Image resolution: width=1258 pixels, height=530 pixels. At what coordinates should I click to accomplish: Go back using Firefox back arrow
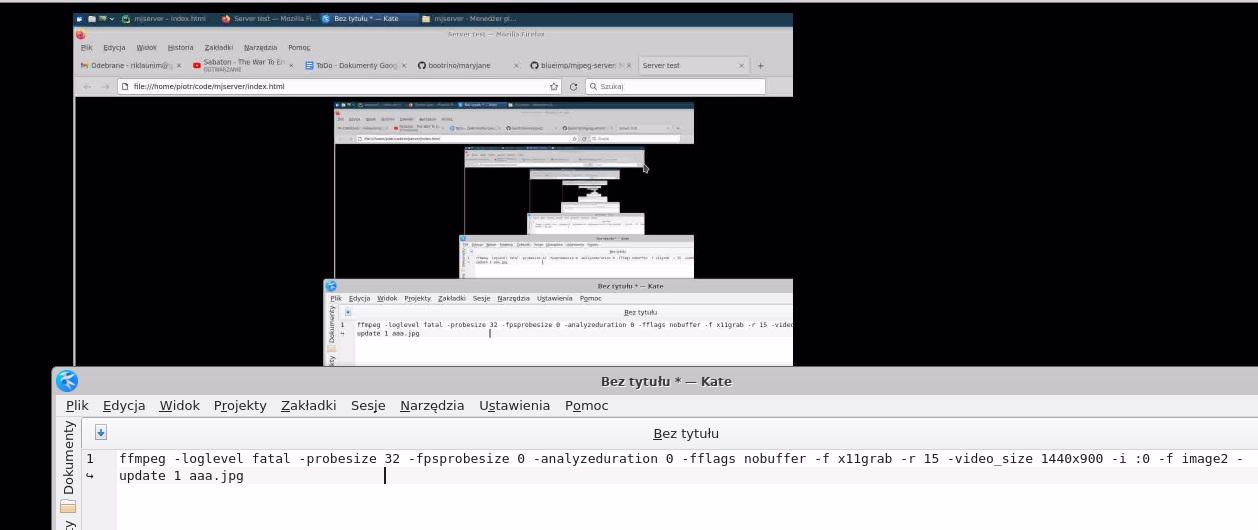pos(87,86)
